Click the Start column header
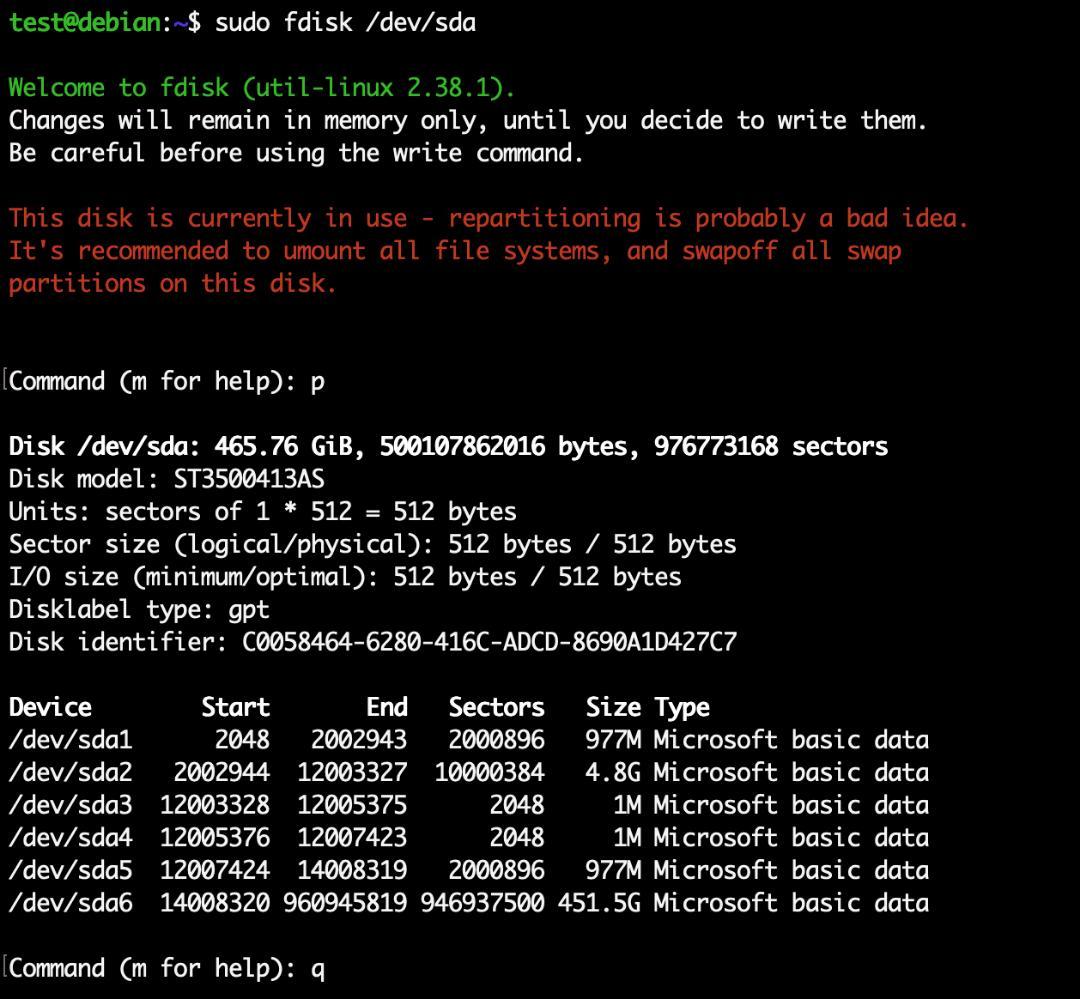Screen dimensions: 1080x999 click(x=237, y=707)
